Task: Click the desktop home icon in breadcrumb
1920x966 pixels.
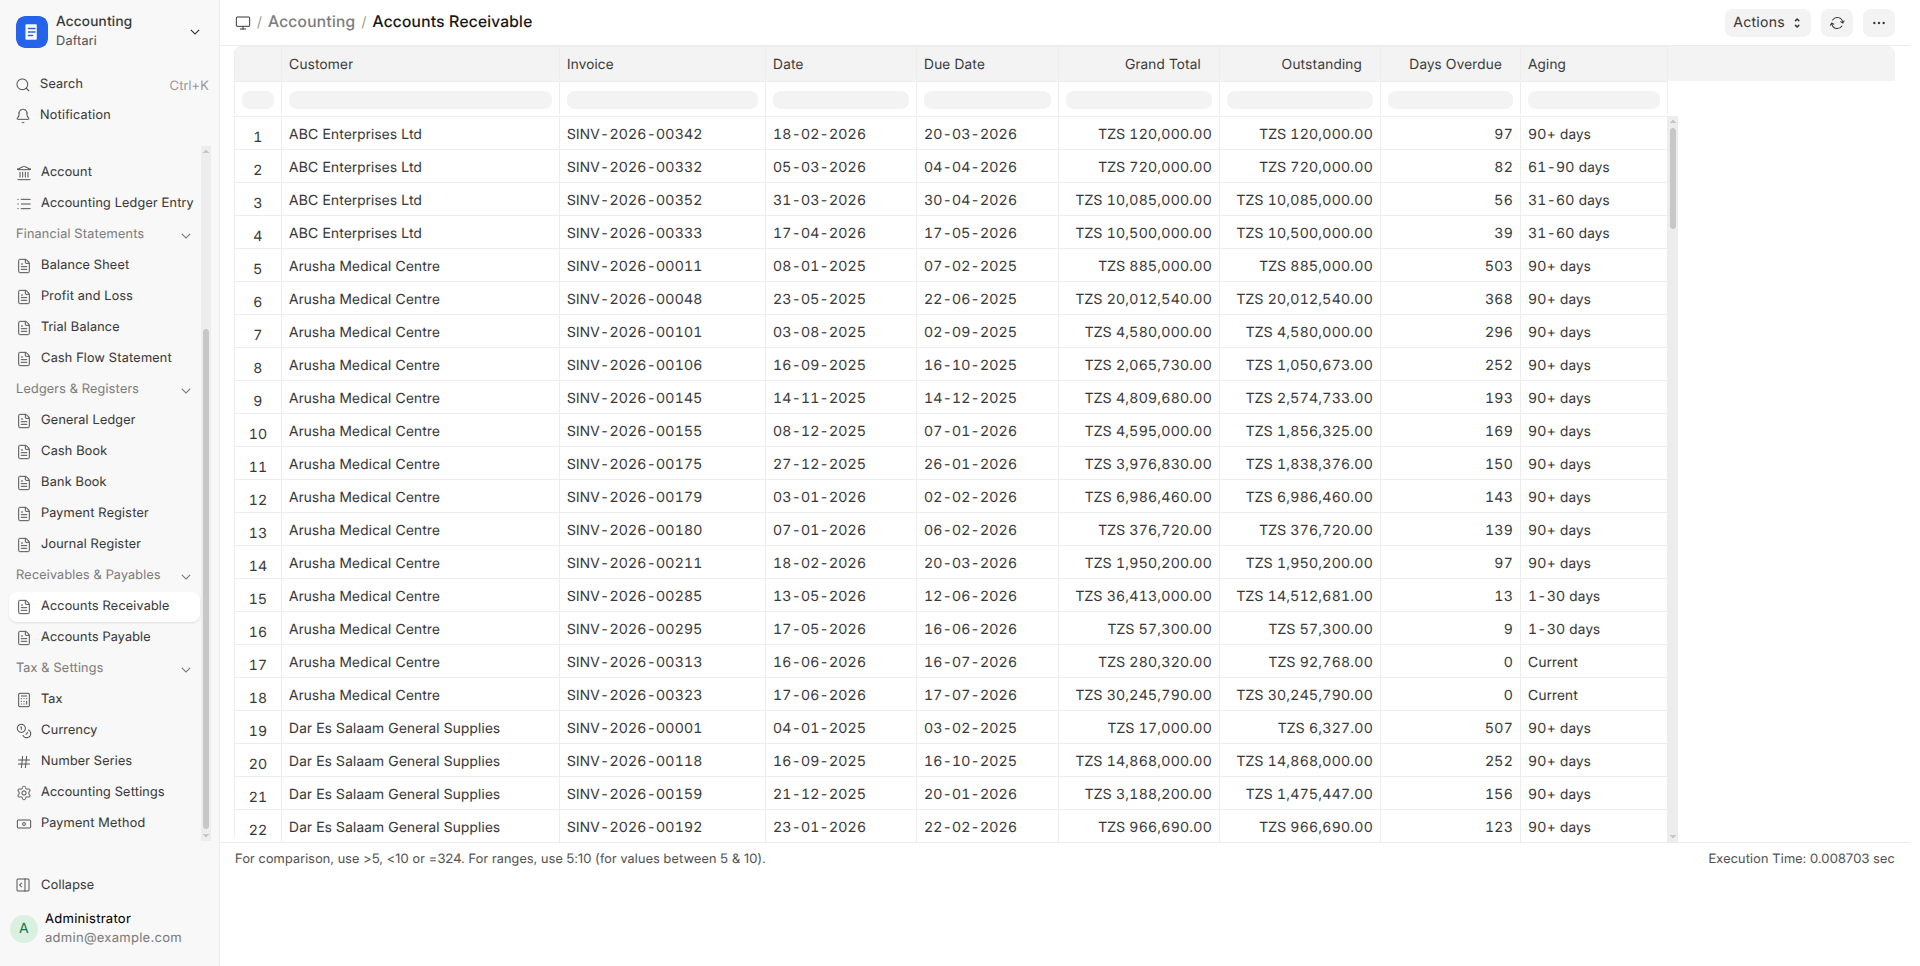Action: (x=243, y=22)
